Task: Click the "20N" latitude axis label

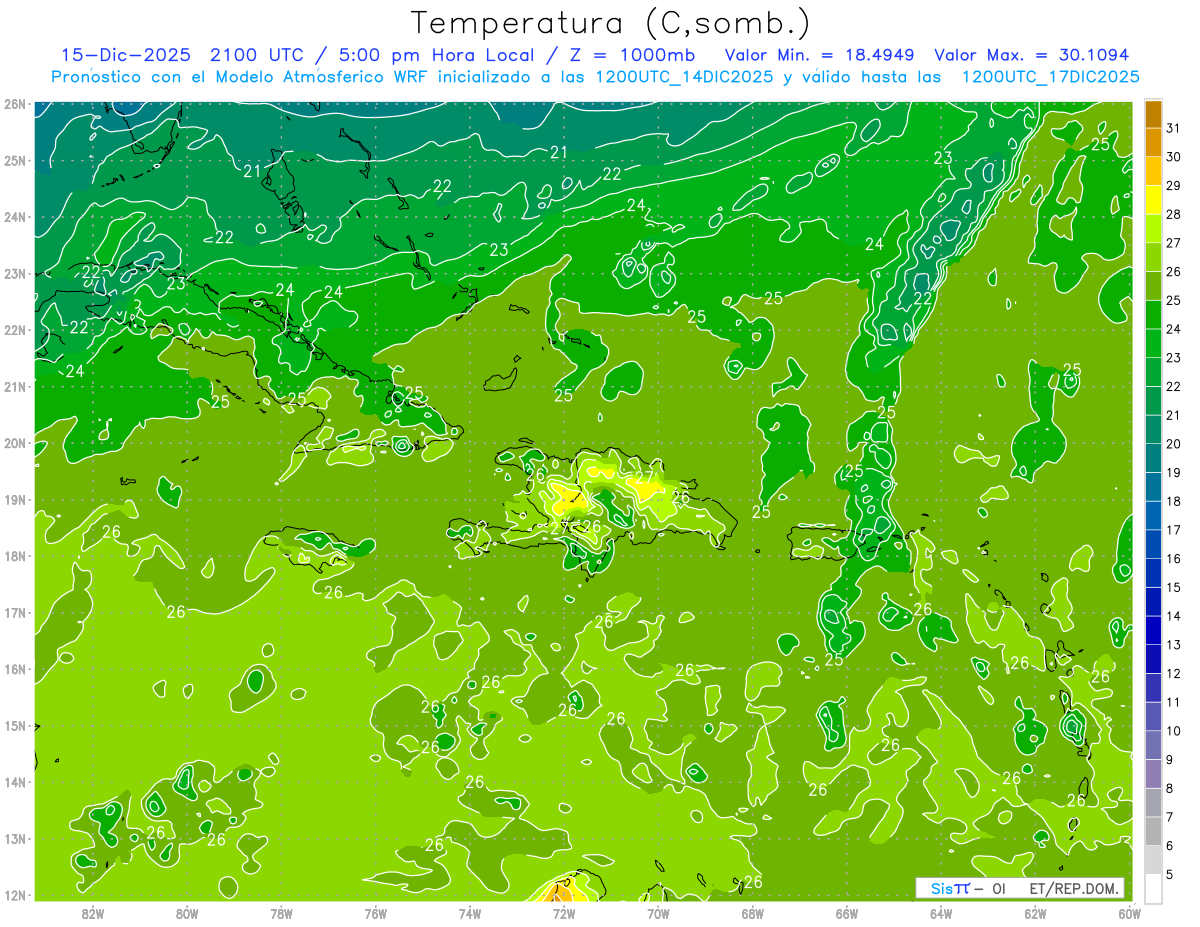Action: pos(15,443)
